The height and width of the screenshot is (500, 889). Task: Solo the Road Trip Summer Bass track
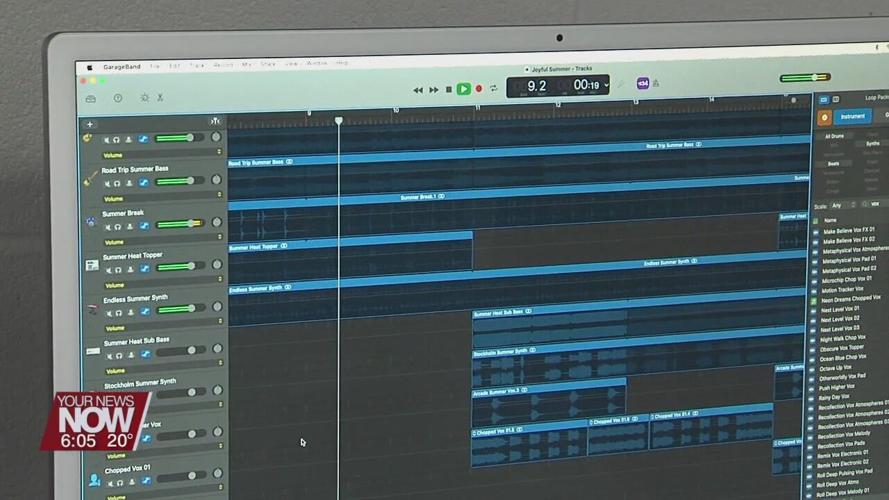coord(117,184)
